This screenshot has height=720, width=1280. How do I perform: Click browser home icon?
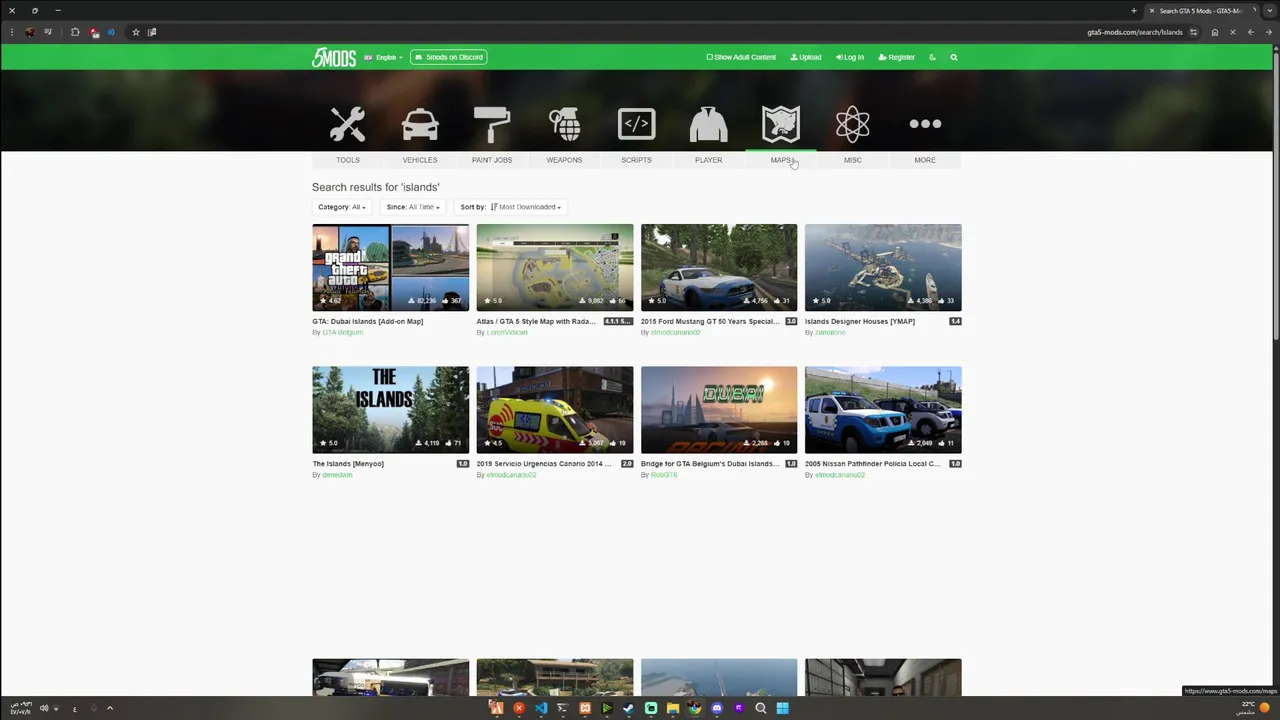1215,32
